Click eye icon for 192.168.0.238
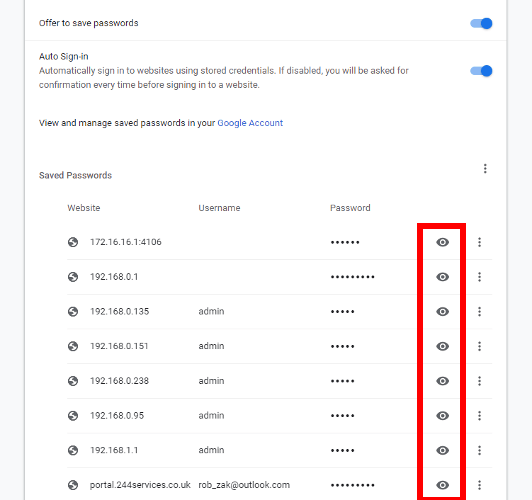This screenshot has width=532, height=500. 442,381
